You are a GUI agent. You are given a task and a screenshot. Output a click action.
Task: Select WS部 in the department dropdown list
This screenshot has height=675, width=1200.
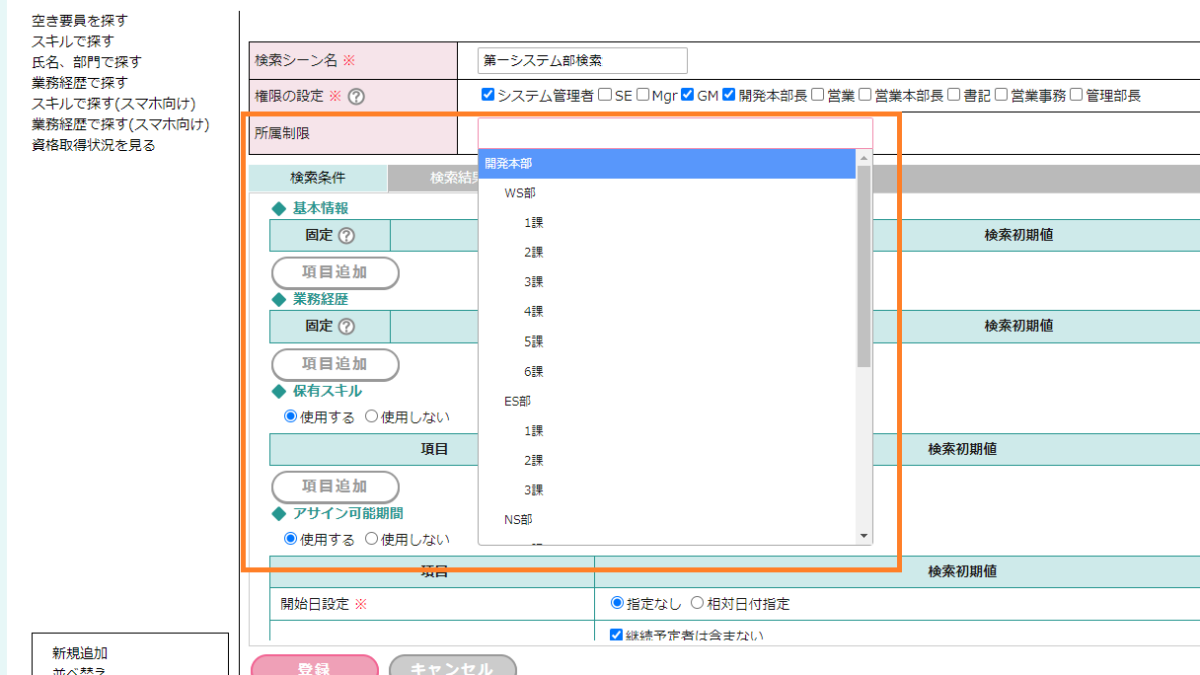coord(519,192)
